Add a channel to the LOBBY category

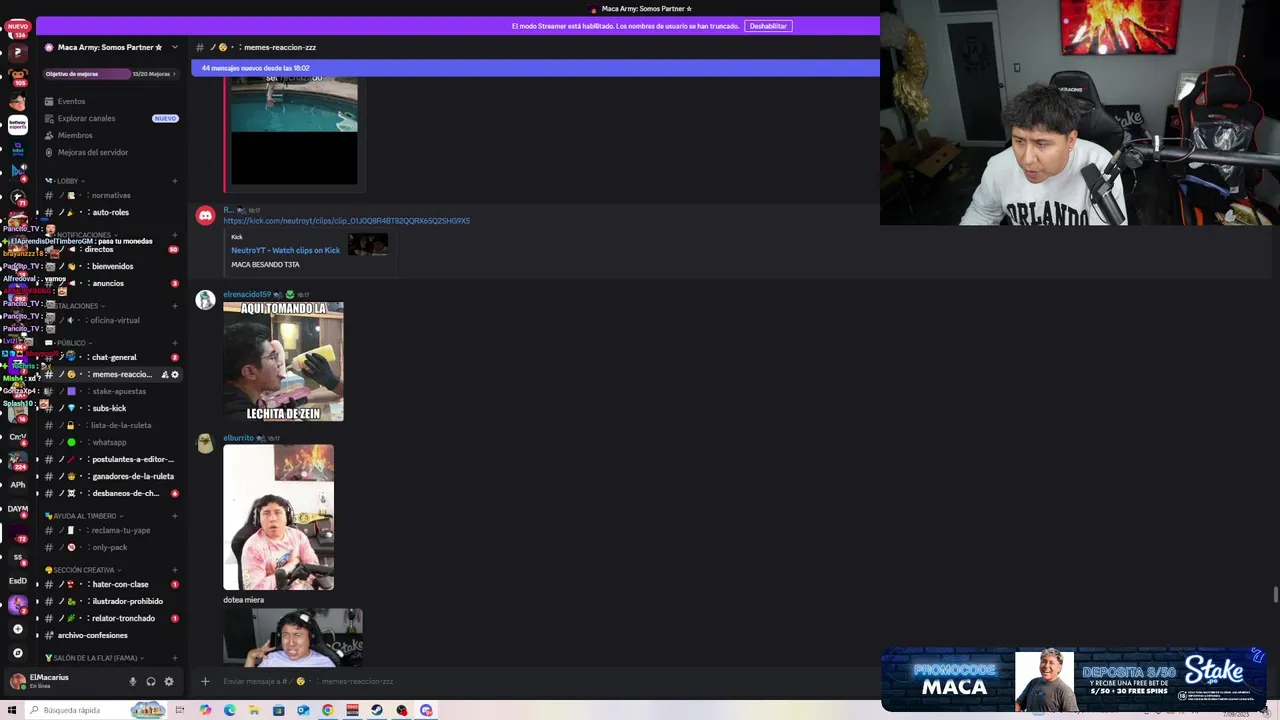pyautogui.click(x=175, y=181)
